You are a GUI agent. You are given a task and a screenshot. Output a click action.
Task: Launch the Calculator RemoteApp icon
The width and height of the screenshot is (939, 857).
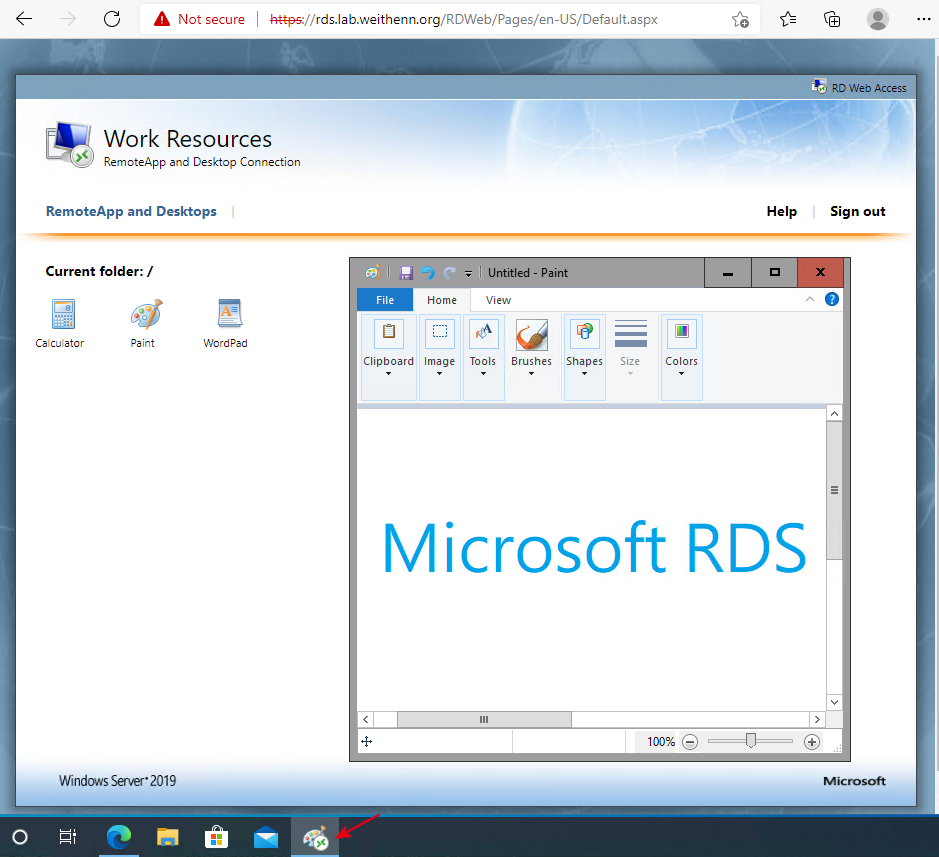coord(62,314)
